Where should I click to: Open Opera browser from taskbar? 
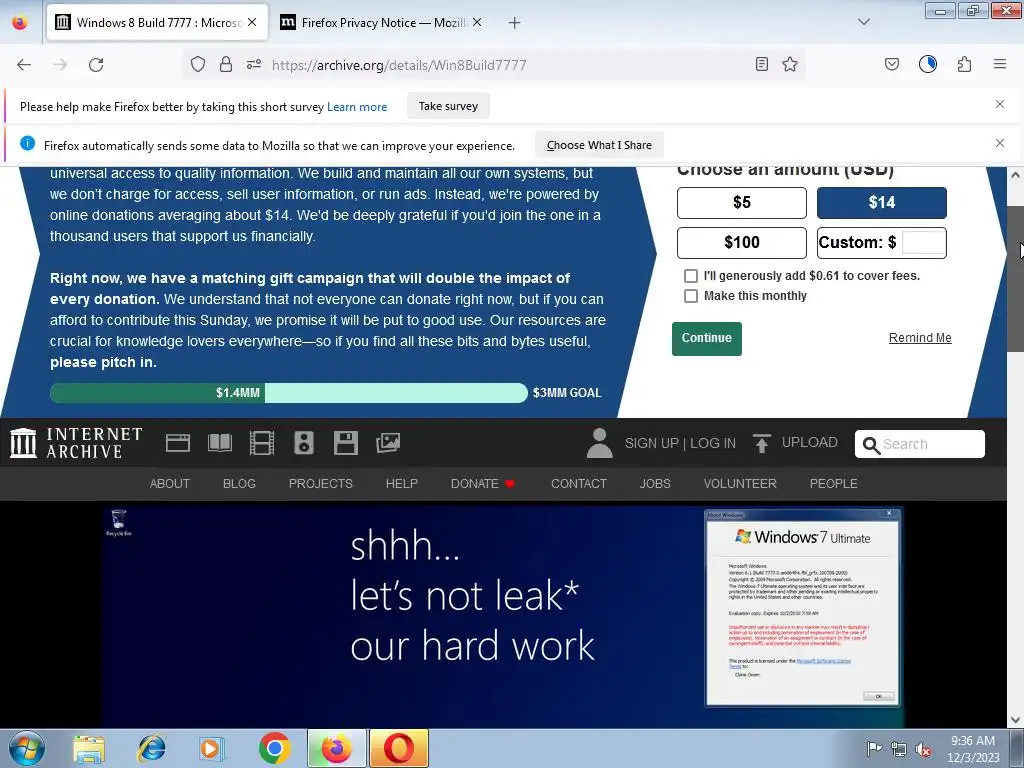[398, 748]
